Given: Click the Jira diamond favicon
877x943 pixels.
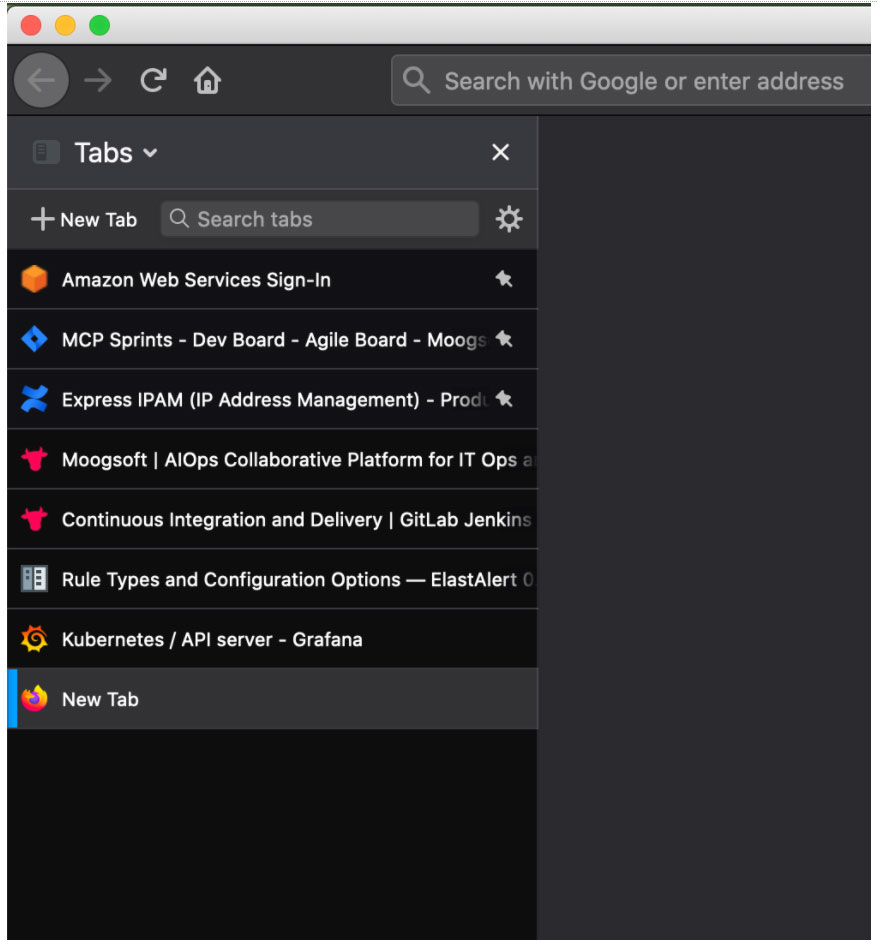Looking at the screenshot, I should (34, 339).
